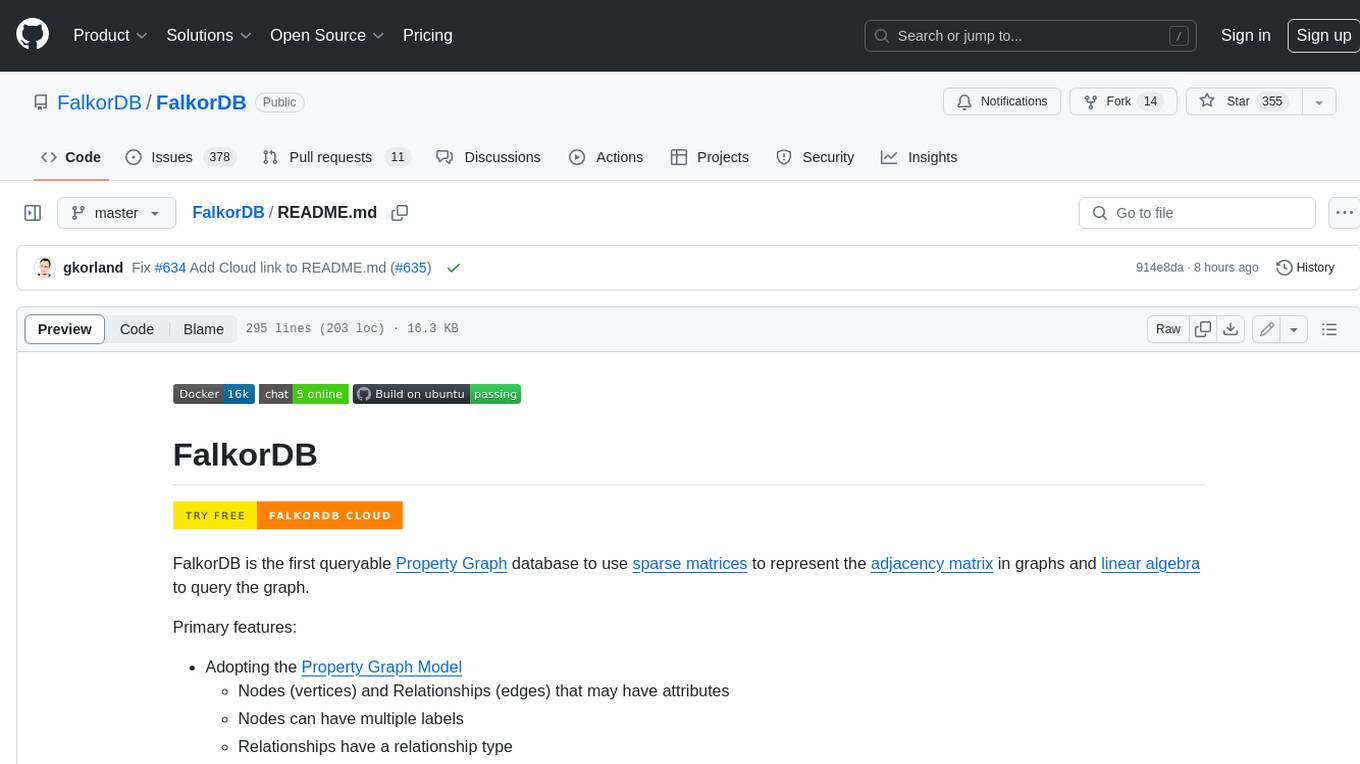Open the Property Graph link
The image size is (1360, 764).
(x=451, y=563)
